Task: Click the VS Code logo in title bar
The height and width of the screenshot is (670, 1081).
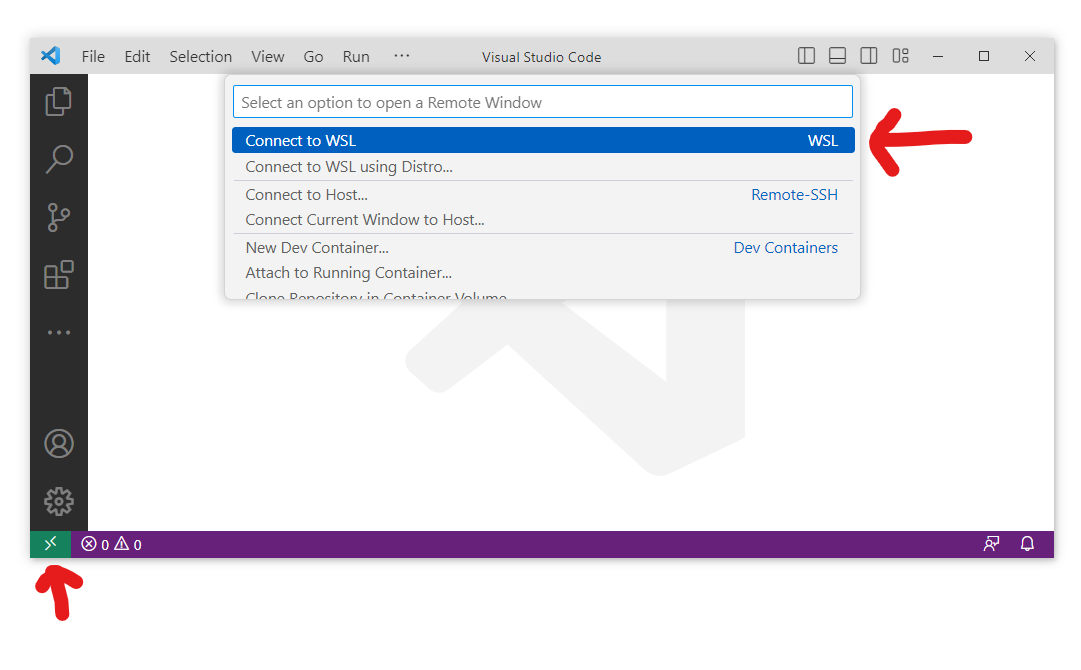Action: tap(50, 56)
